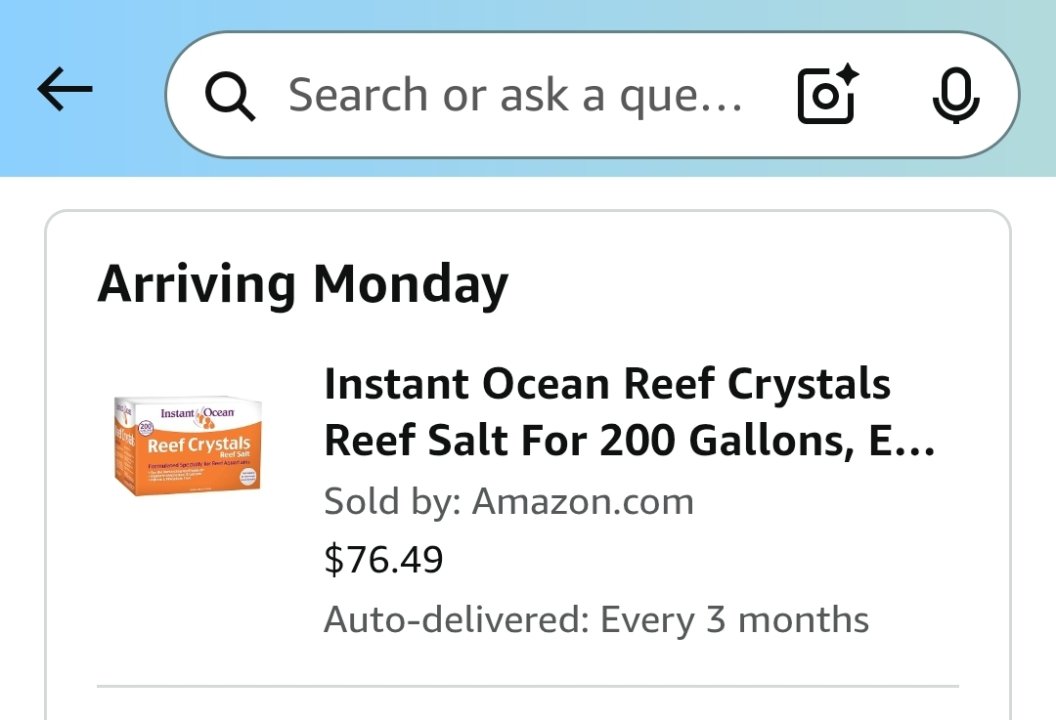Screen dimensions: 1056x720
Task: Click the Instant Ocean logo on product box
Action: pos(197,413)
